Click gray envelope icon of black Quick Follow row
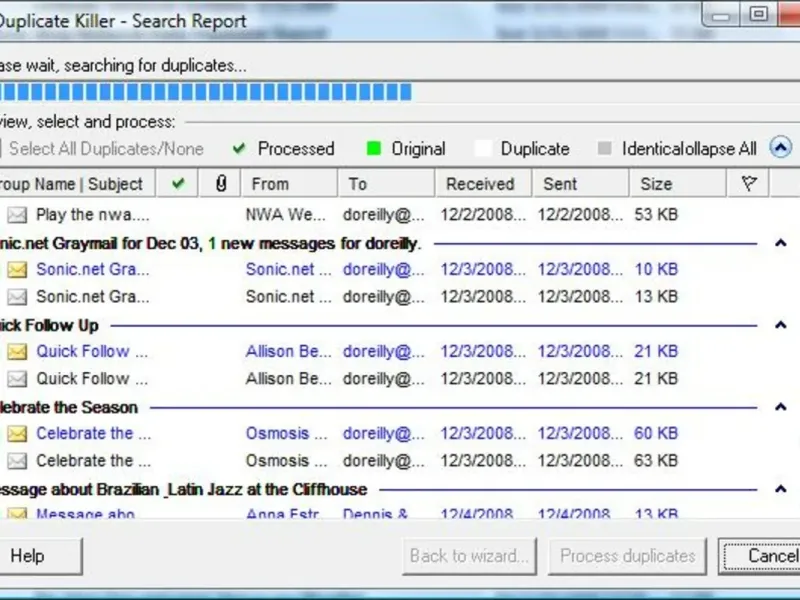The width and height of the screenshot is (800, 600). pos(17,379)
